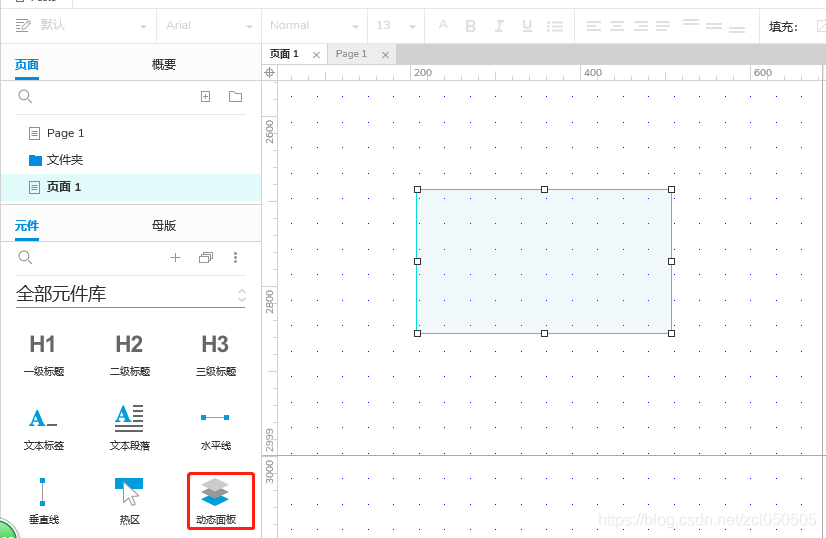Select the Page 1 canvas tab

tap(351, 54)
